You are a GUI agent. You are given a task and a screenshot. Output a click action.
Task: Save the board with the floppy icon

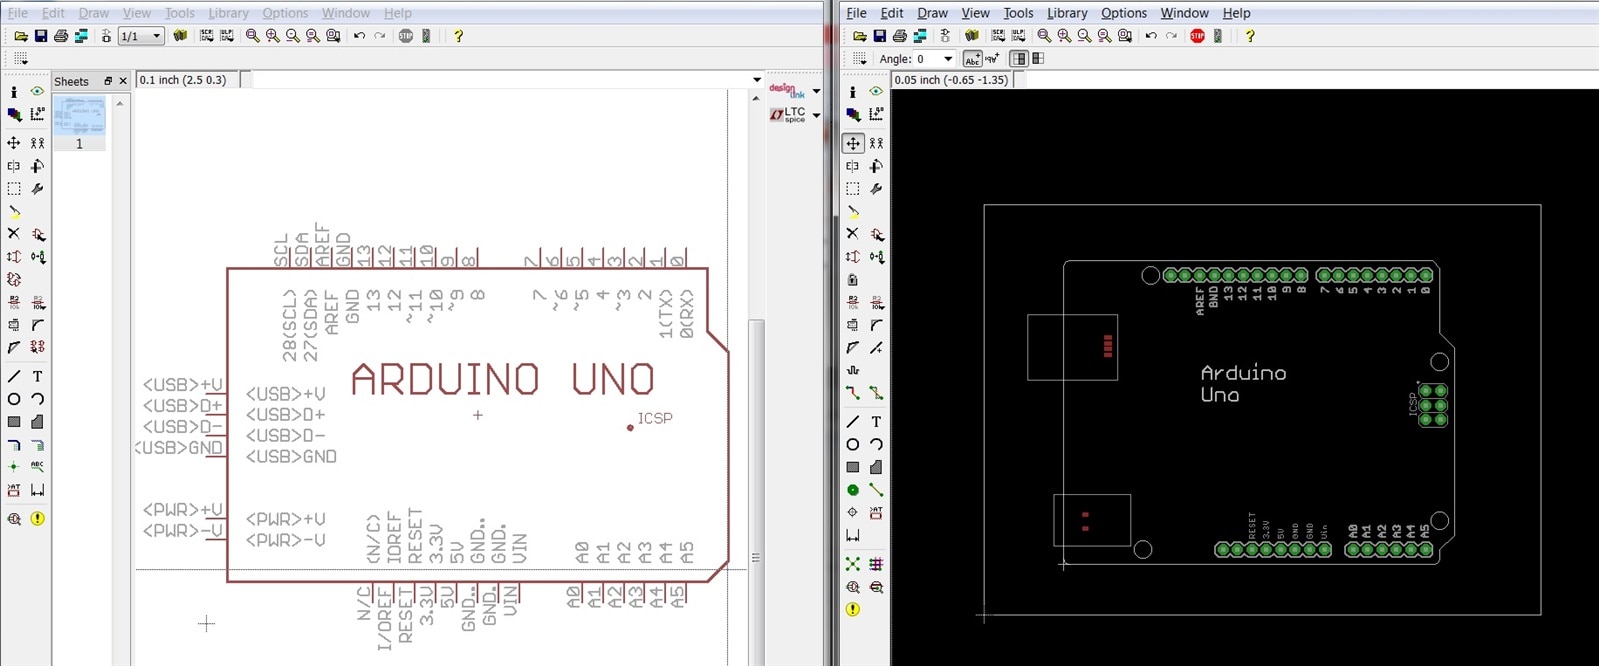pyautogui.click(x=879, y=36)
